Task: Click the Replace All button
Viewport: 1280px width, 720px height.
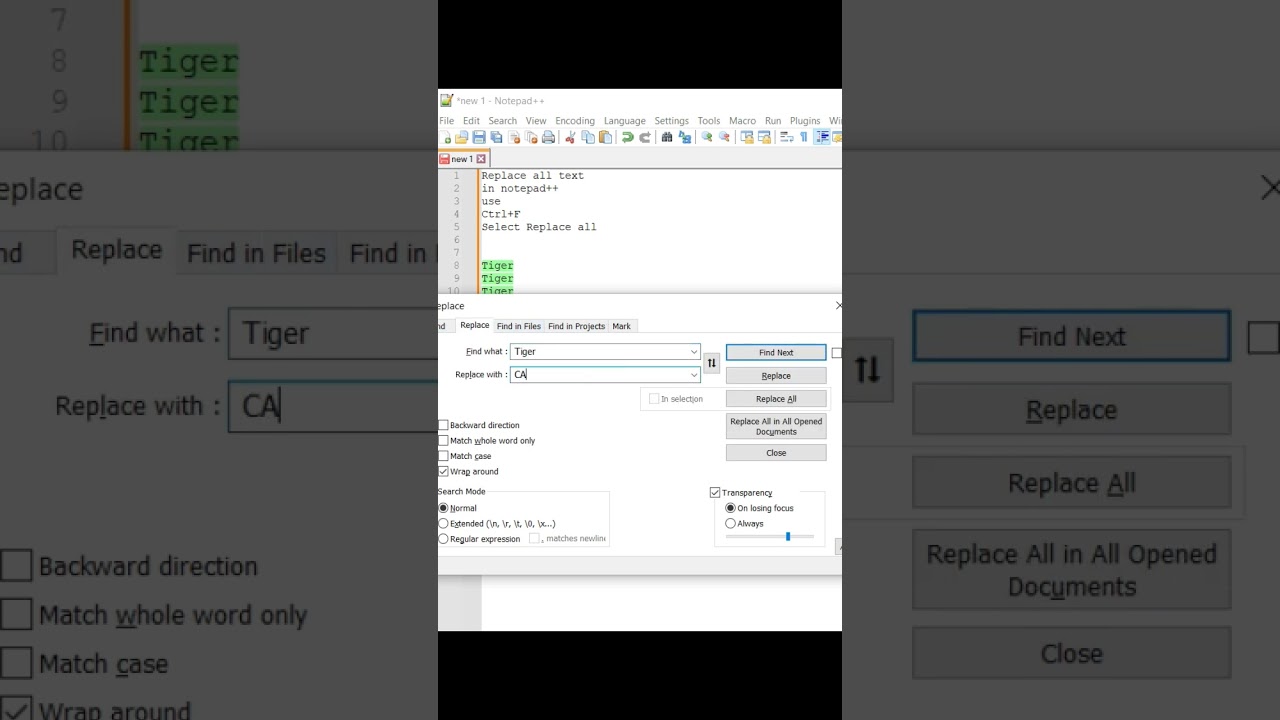Action: [x=776, y=399]
